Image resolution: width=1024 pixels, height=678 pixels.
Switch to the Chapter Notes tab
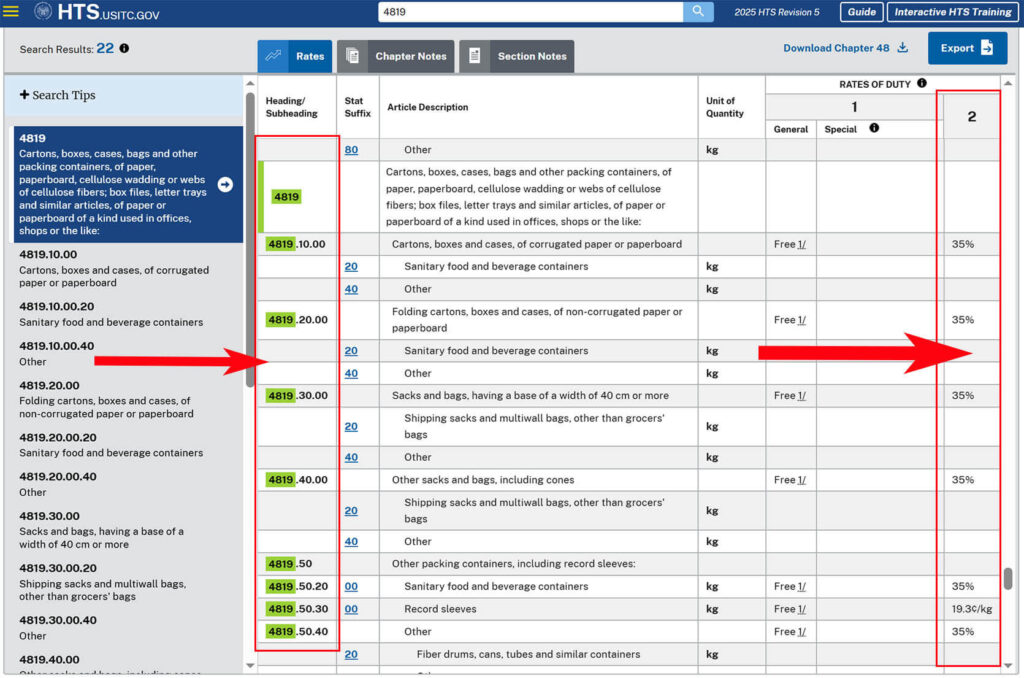coord(396,56)
